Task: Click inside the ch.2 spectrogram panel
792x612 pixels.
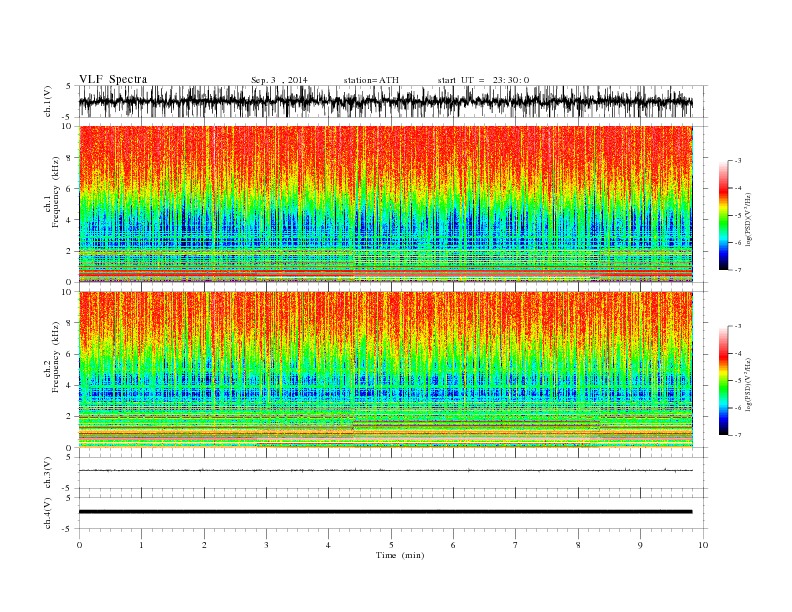Action: (385, 369)
